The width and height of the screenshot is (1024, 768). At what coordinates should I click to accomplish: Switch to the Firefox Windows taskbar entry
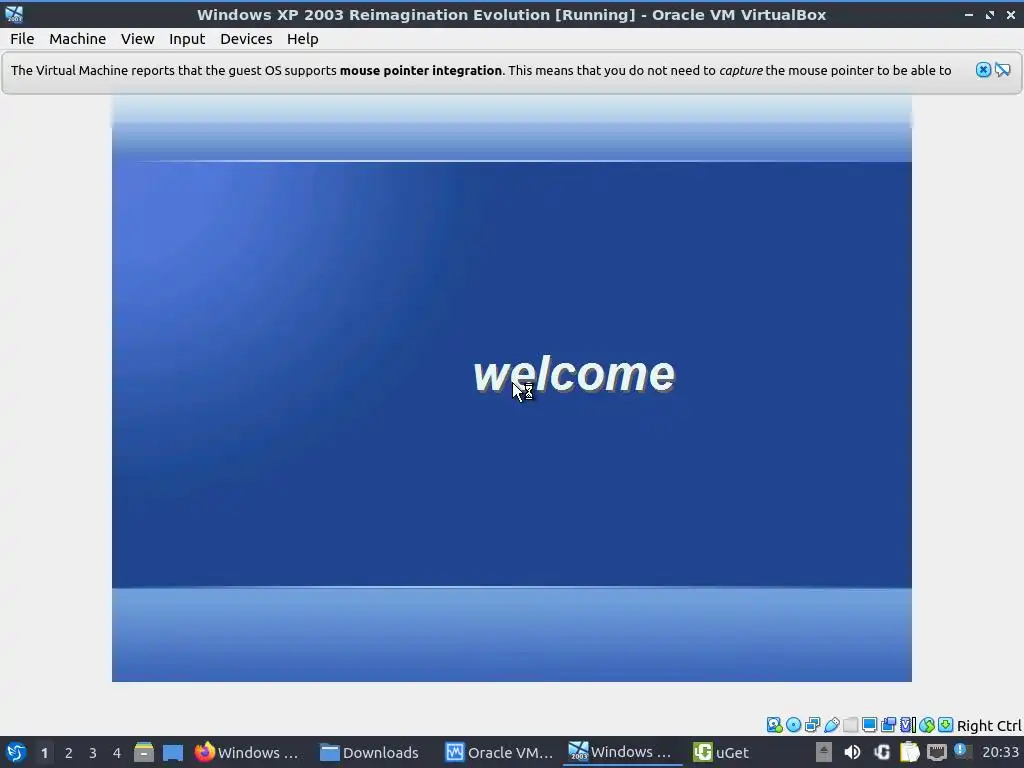coord(248,752)
